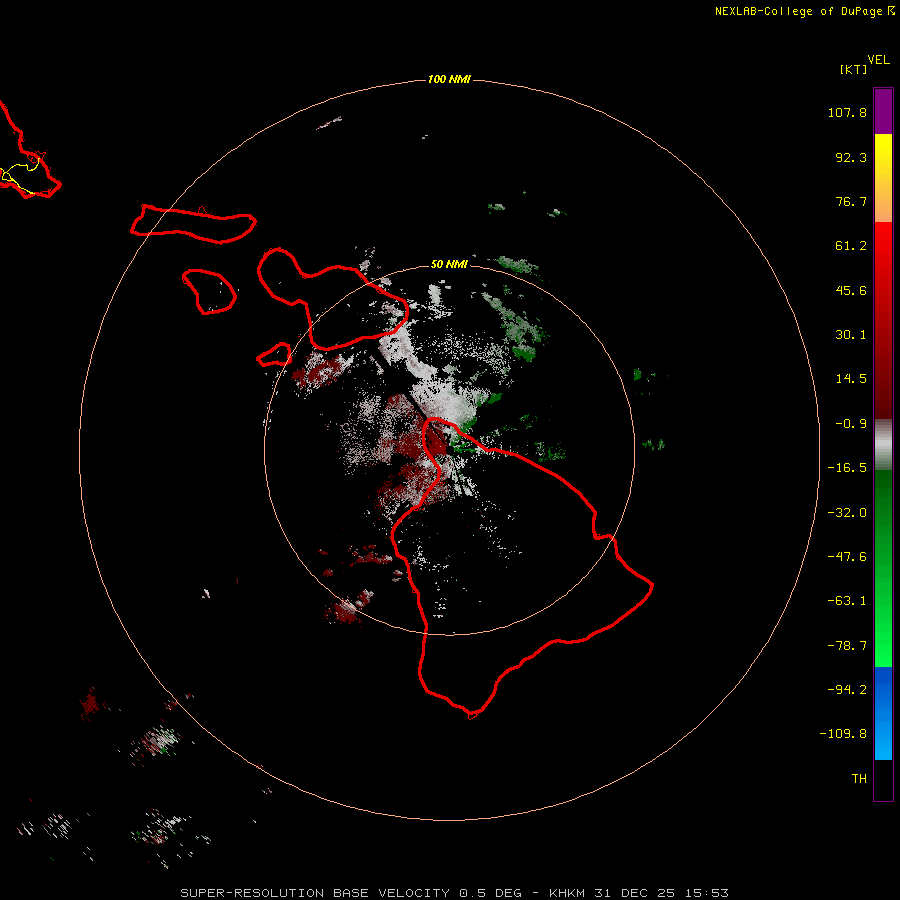Click the VEL legend title
This screenshot has width=900, height=900.
[x=878, y=60]
